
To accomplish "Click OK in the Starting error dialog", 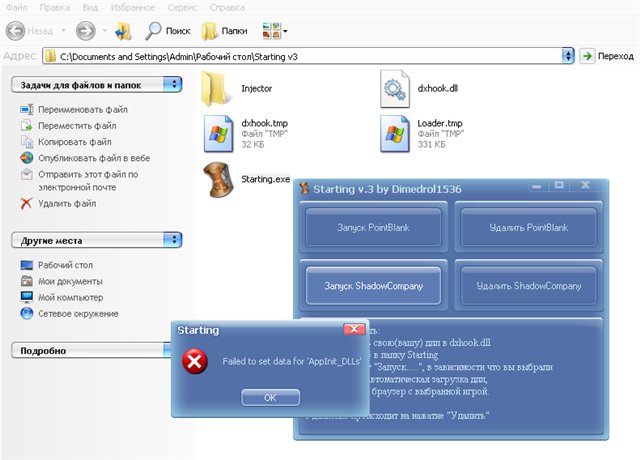I will click(270, 398).
